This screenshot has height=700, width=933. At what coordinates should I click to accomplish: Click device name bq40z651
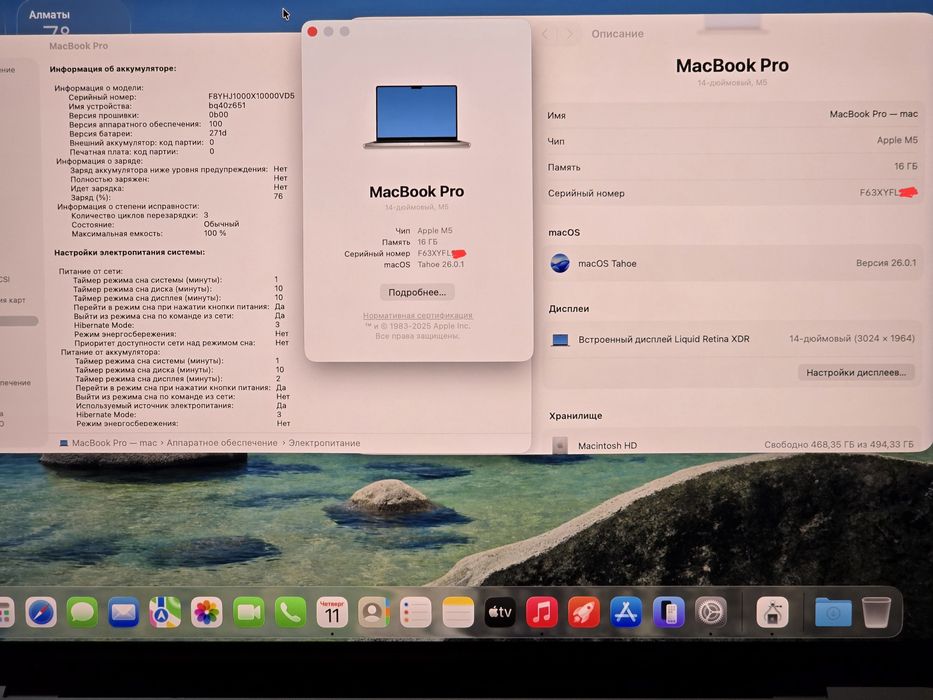point(227,105)
